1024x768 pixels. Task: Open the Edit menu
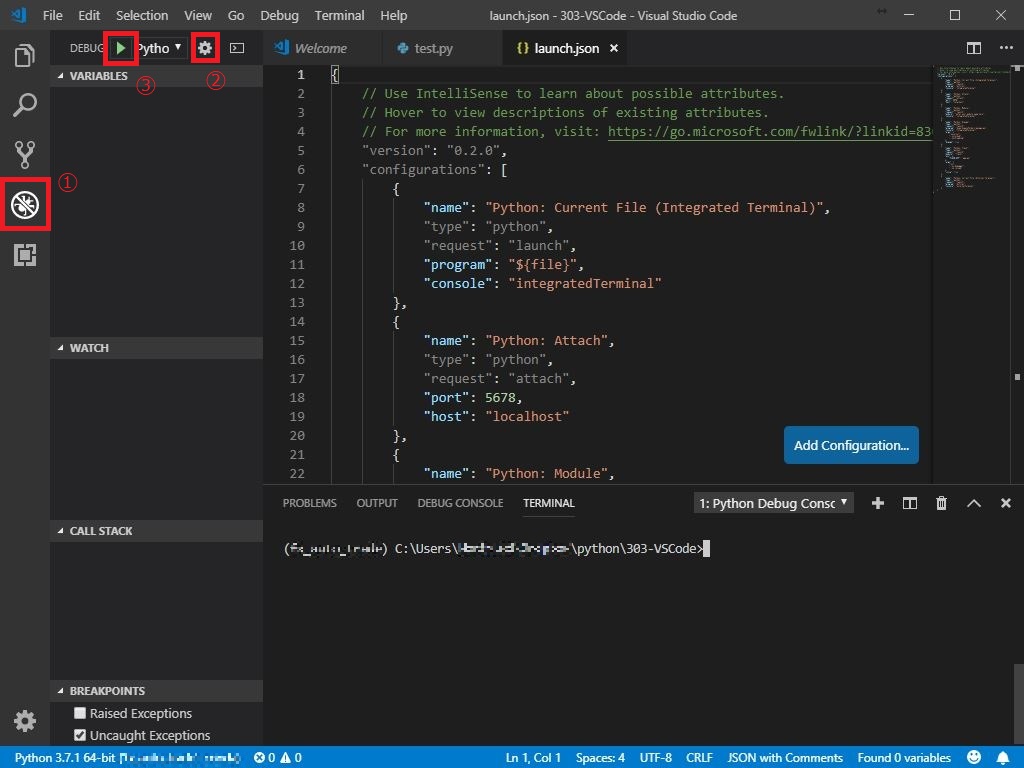coord(89,15)
